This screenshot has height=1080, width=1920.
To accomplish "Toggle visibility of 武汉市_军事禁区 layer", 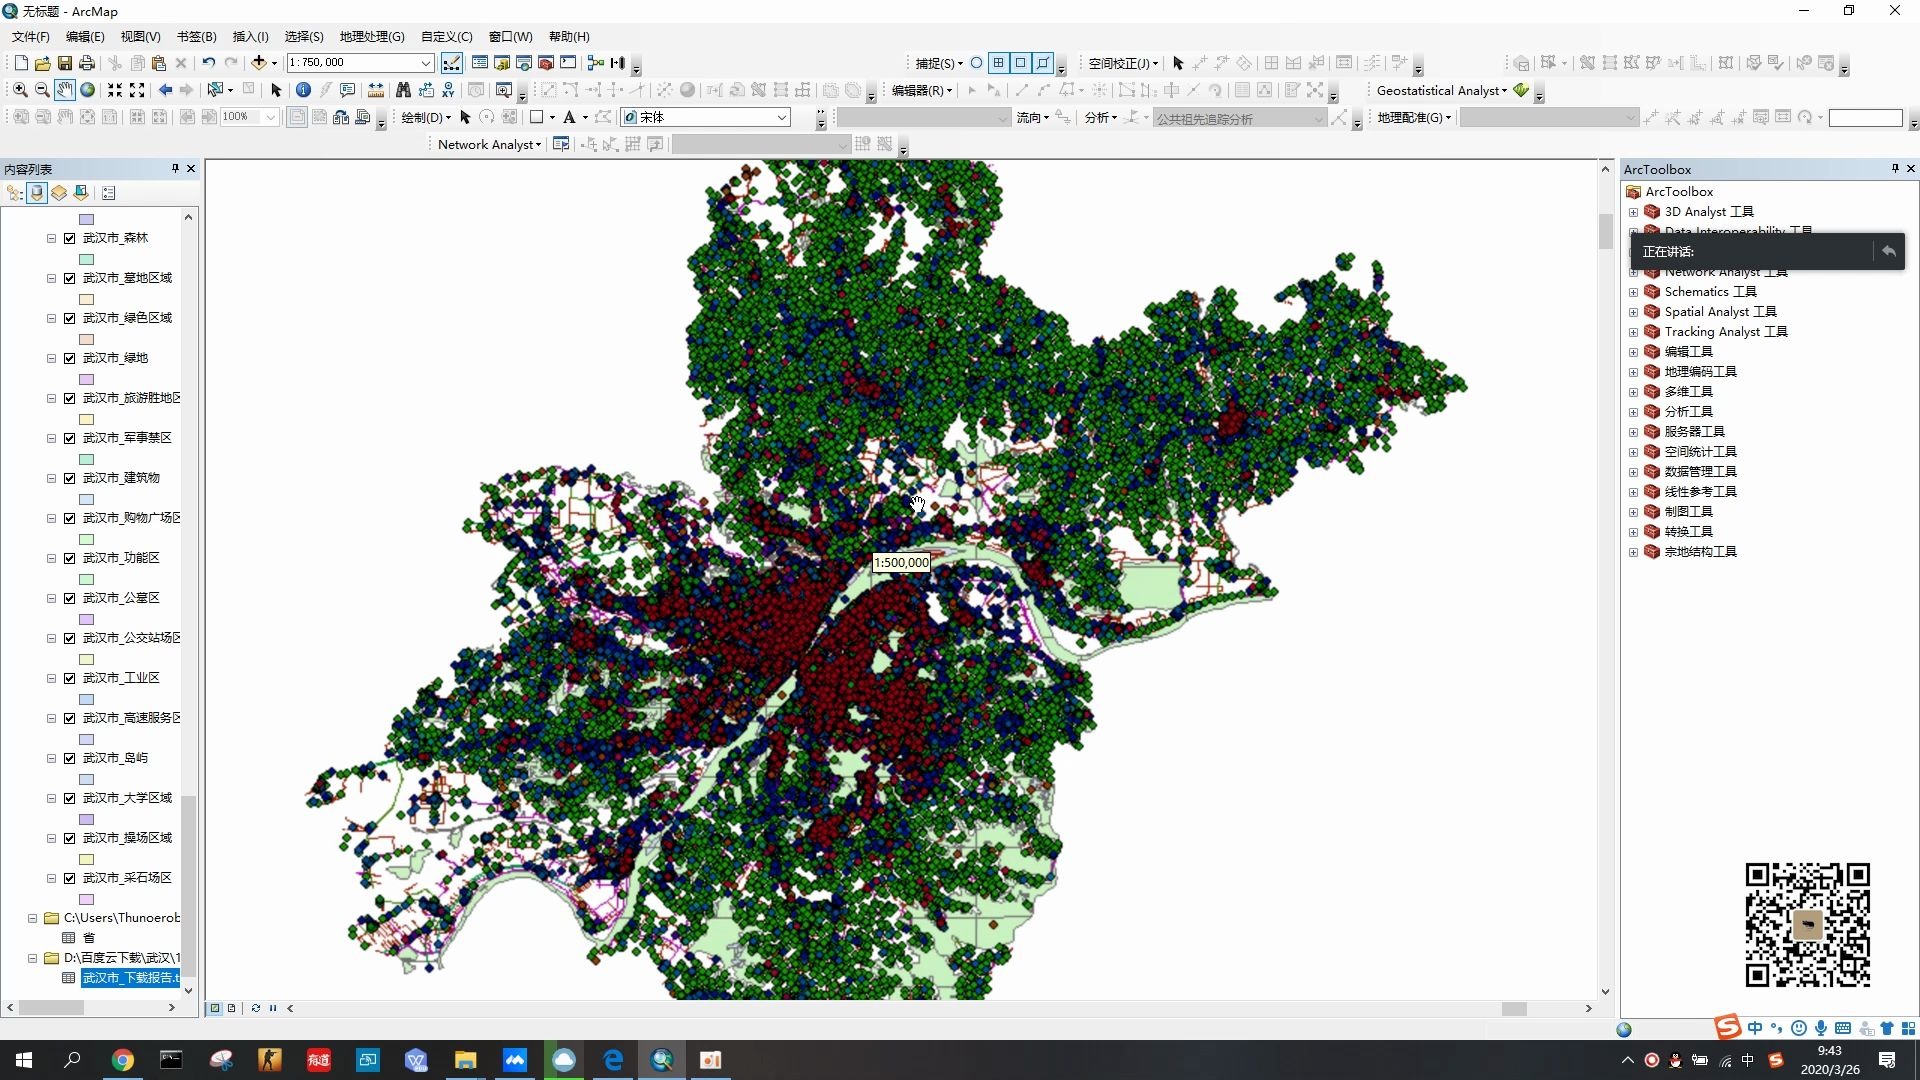I will (x=70, y=438).
